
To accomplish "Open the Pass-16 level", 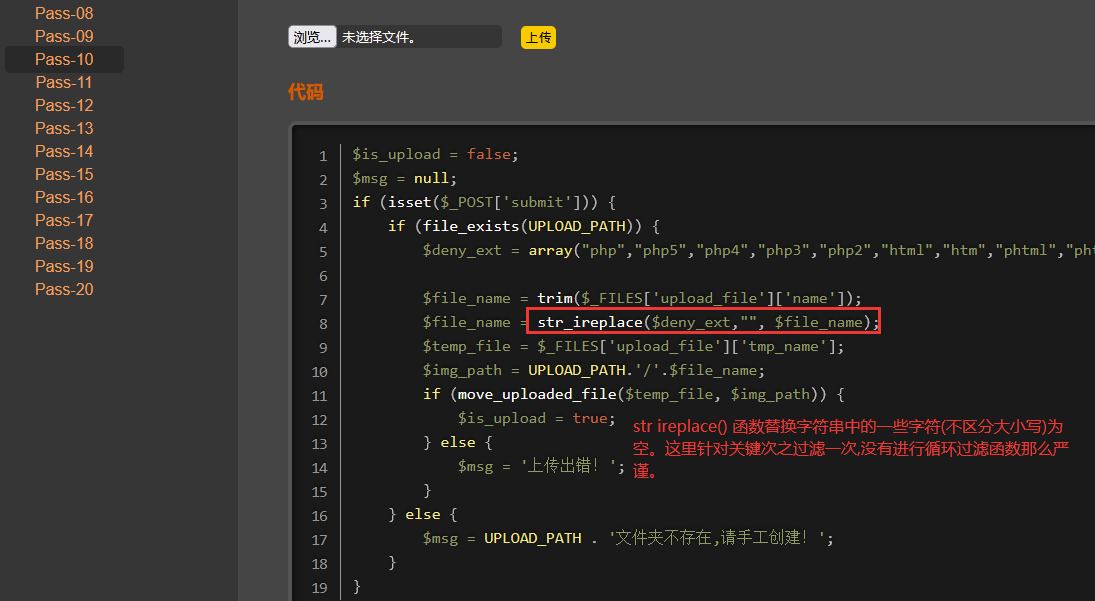I will pyautogui.click(x=64, y=198).
